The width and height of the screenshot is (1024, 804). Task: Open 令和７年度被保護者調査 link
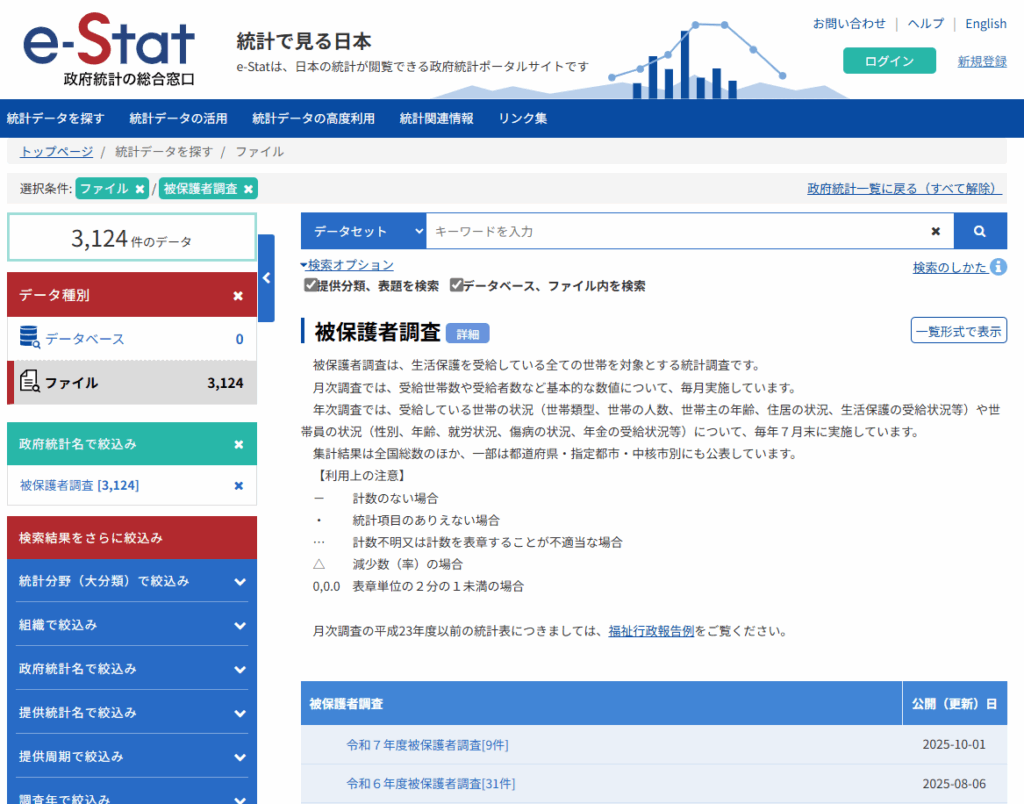point(427,745)
